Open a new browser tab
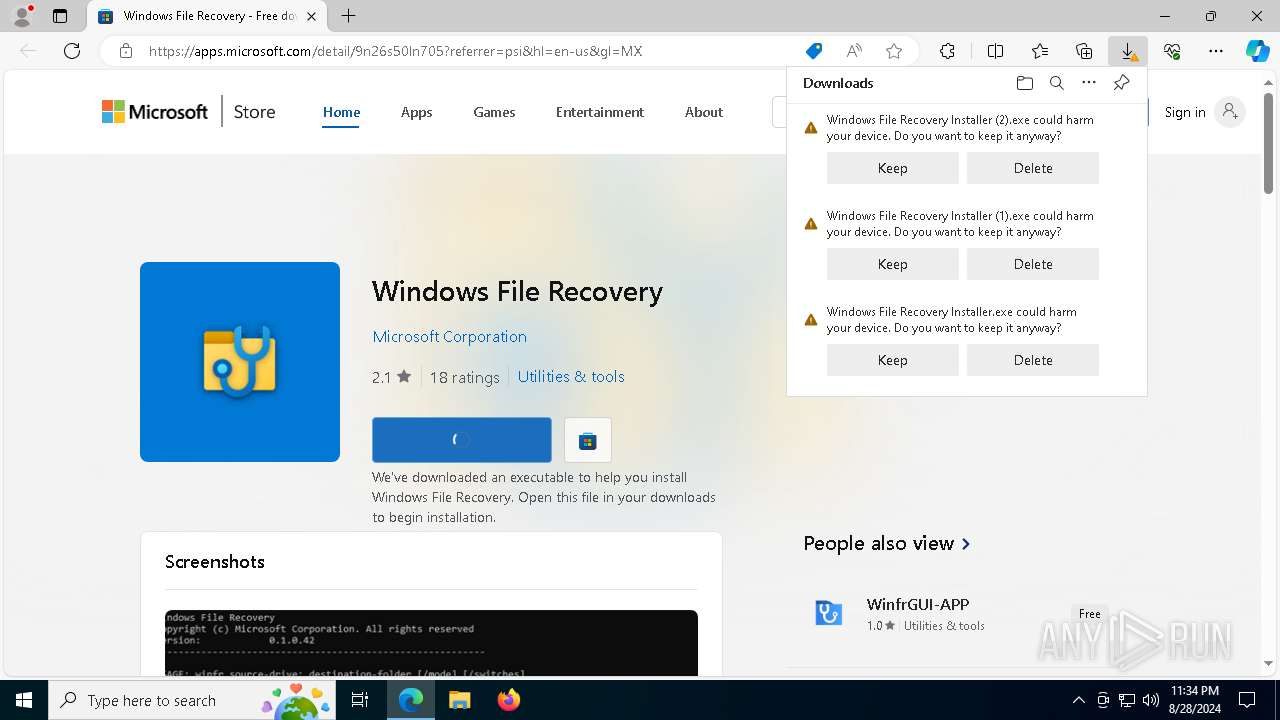This screenshot has width=1280, height=720. [348, 16]
